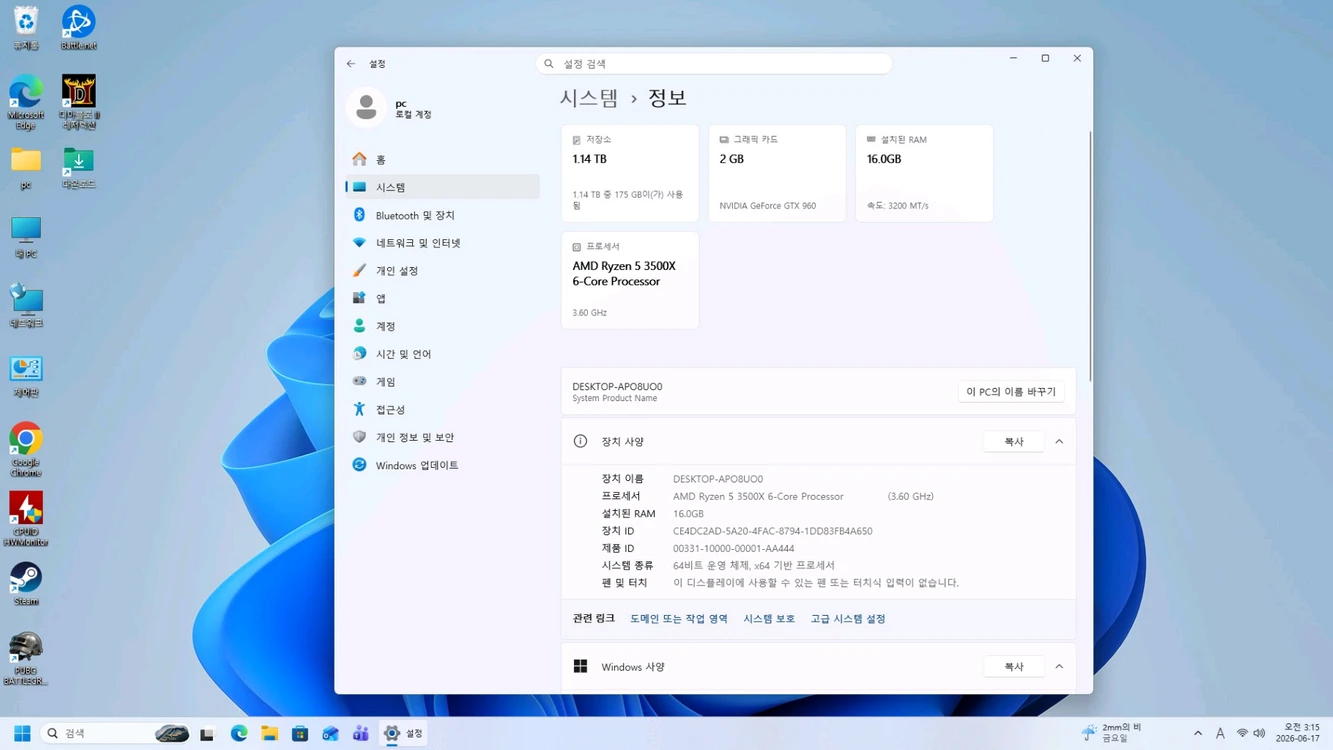This screenshot has width=1333, height=750.
Task: Open the pc folder on desktop
Action: 26,168
